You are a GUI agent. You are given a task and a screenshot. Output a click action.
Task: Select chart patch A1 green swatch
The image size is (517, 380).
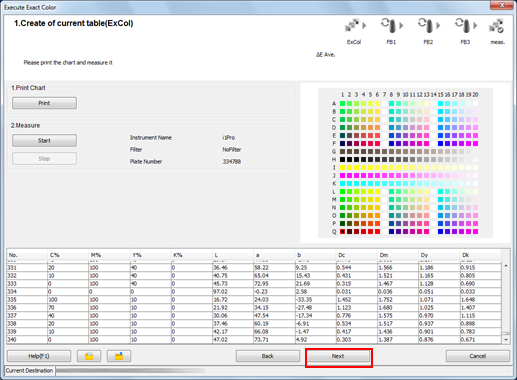(x=342, y=104)
